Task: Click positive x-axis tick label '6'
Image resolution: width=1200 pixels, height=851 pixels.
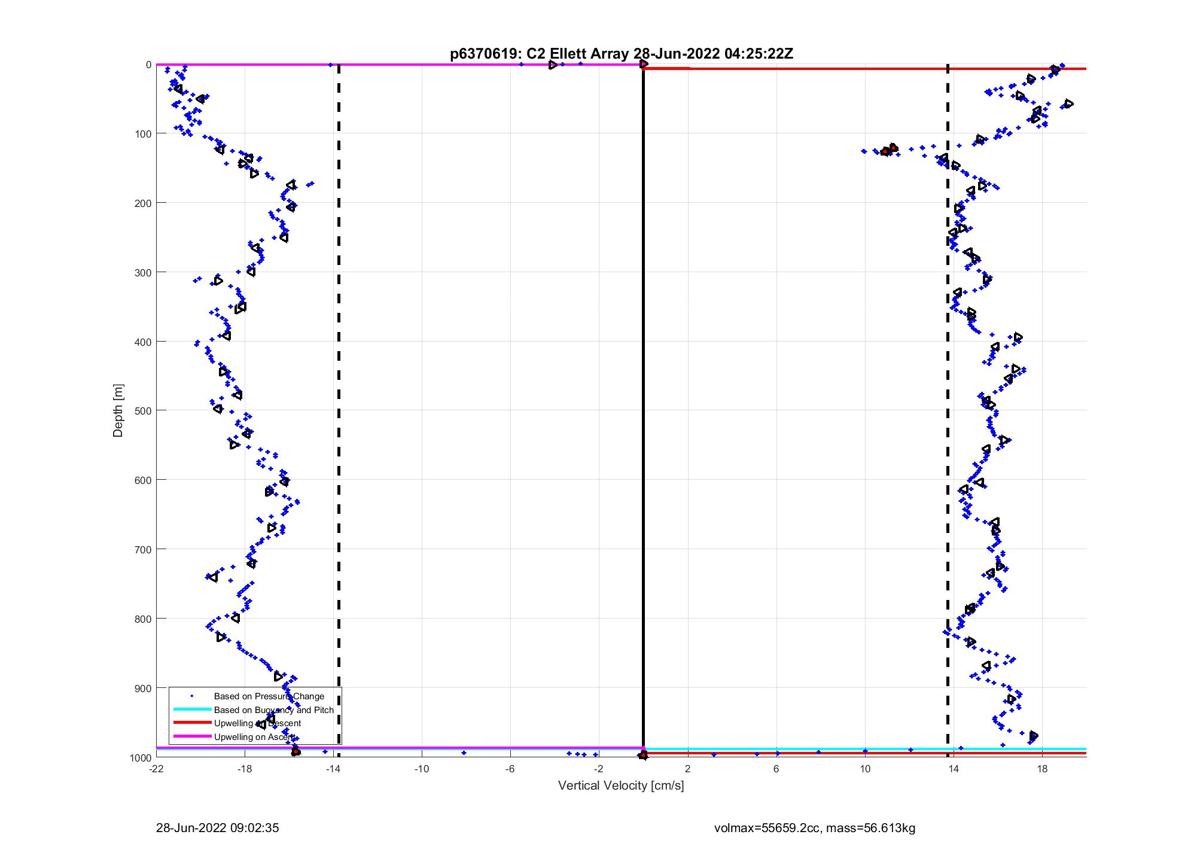Action: click(x=777, y=769)
